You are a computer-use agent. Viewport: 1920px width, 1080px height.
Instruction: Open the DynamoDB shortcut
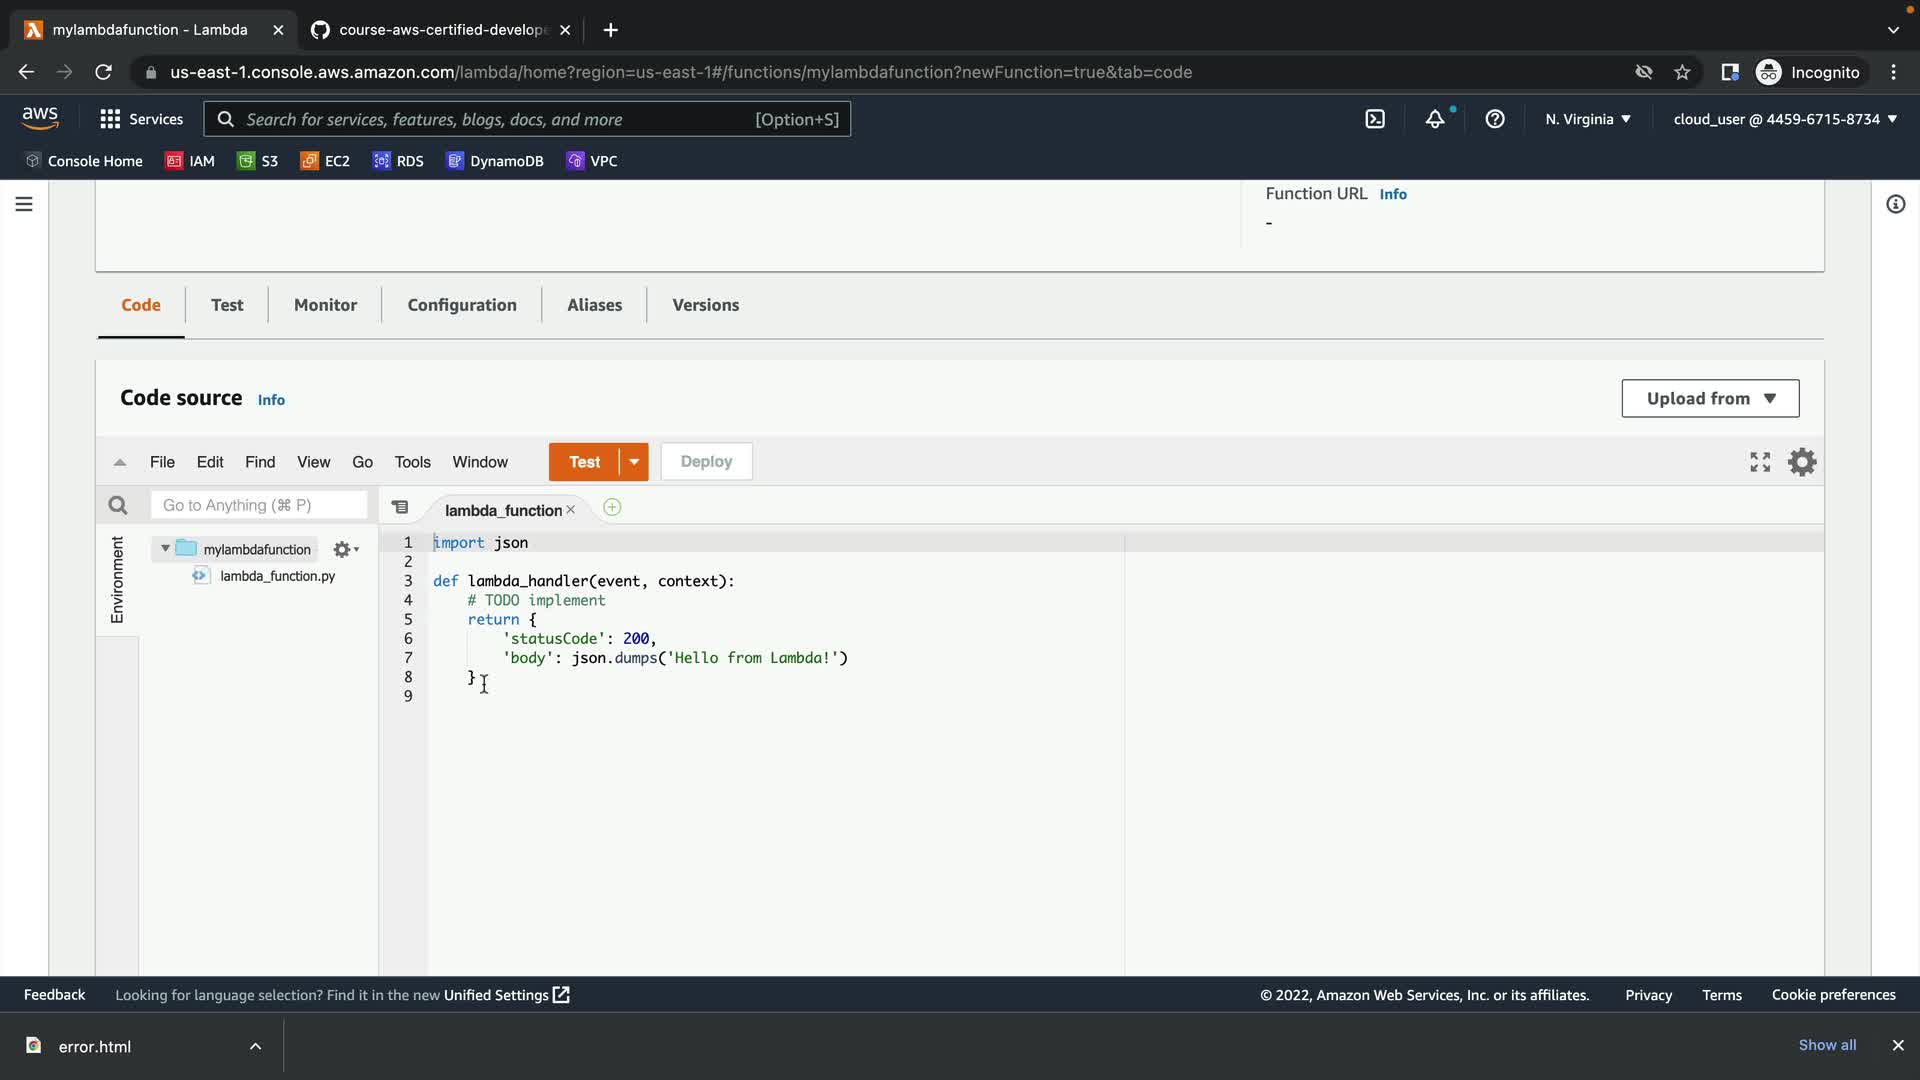pyautogui.click(x=495, y=161)
